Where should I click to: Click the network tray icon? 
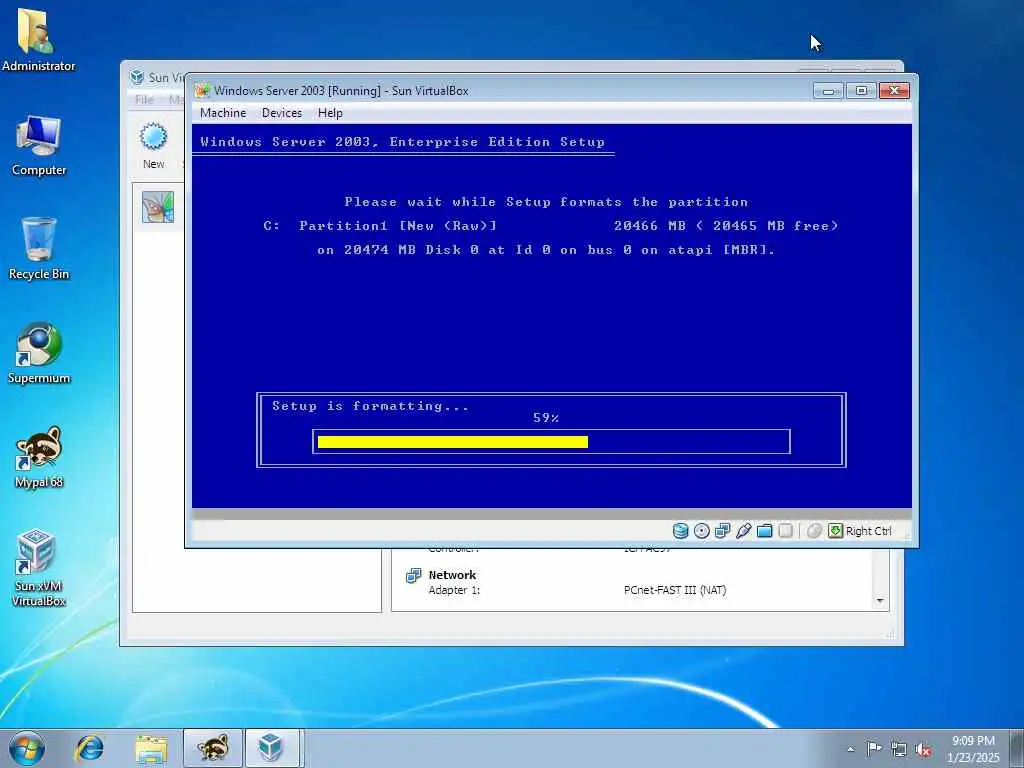click(x=899, y=749)
